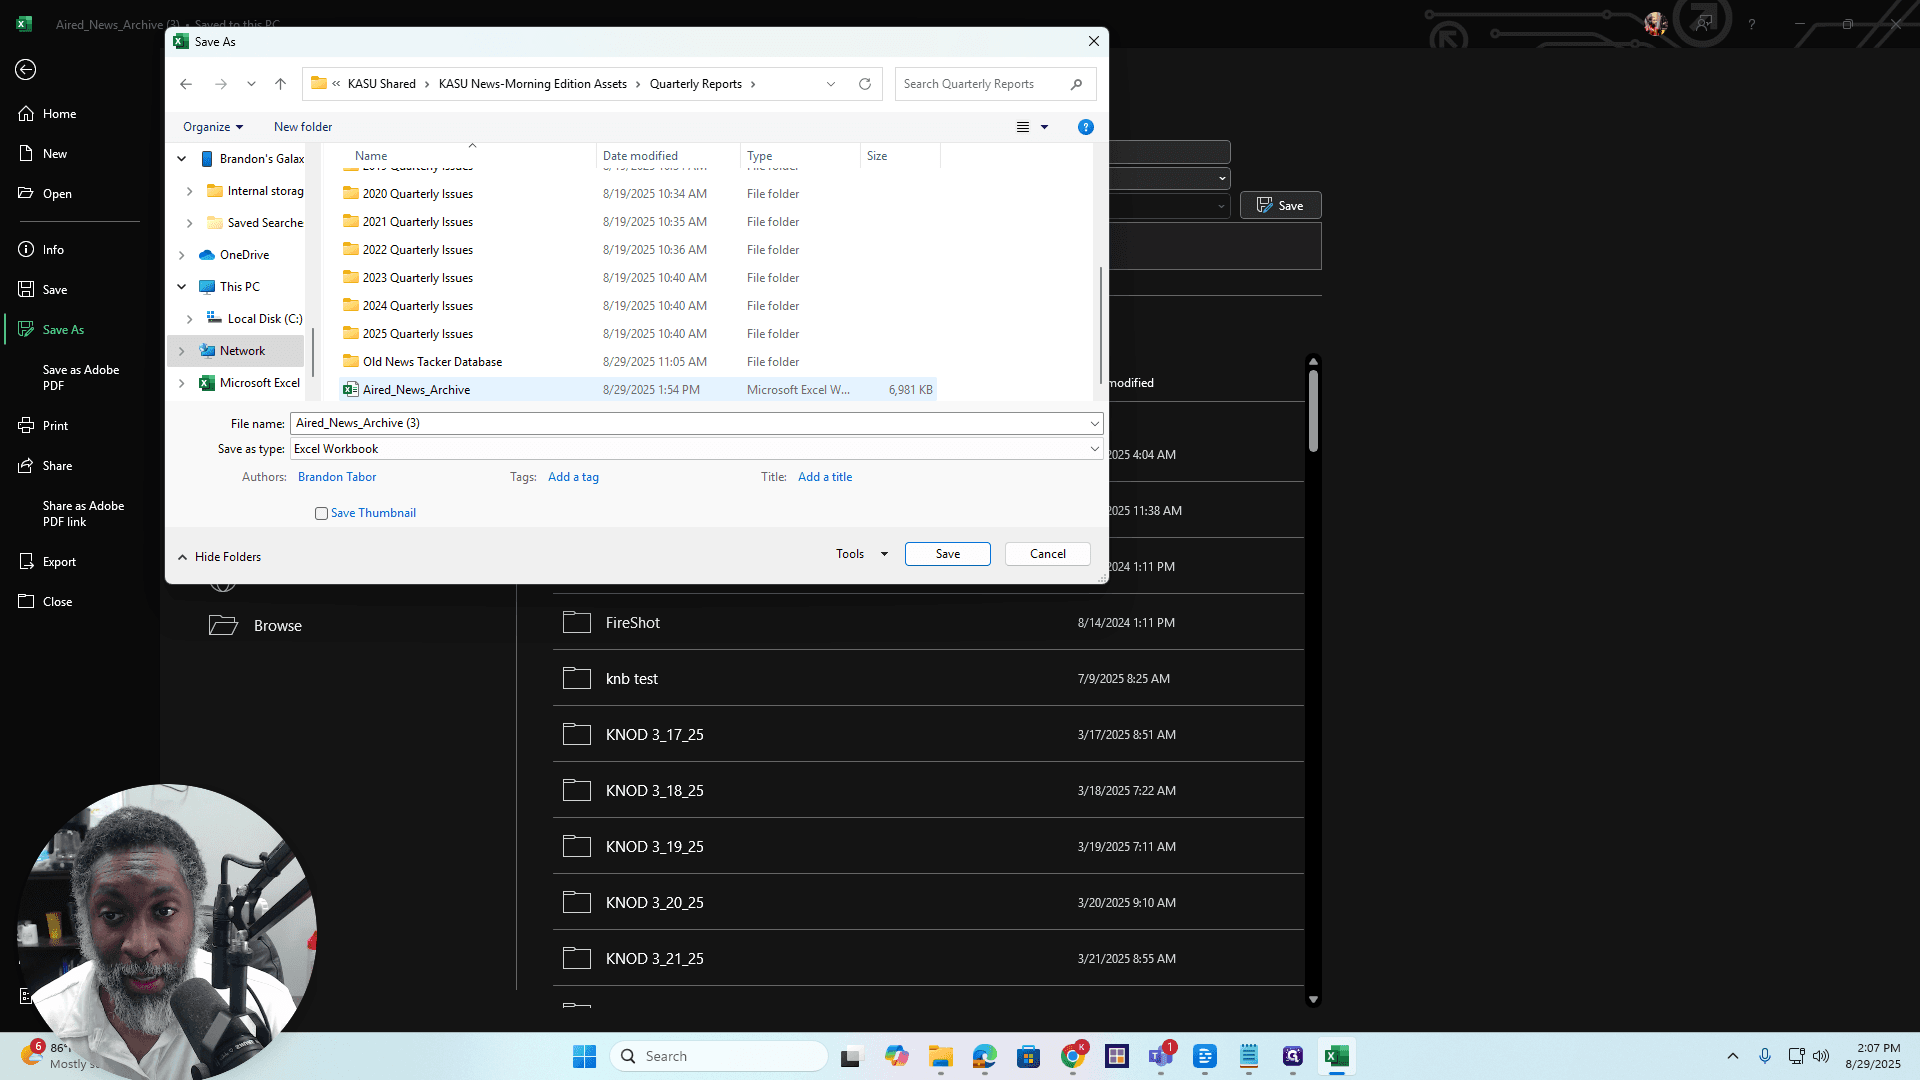Expand the Network tree node
The height and width of the screenshot is (1080, 1920).
[x=182, y=351]
